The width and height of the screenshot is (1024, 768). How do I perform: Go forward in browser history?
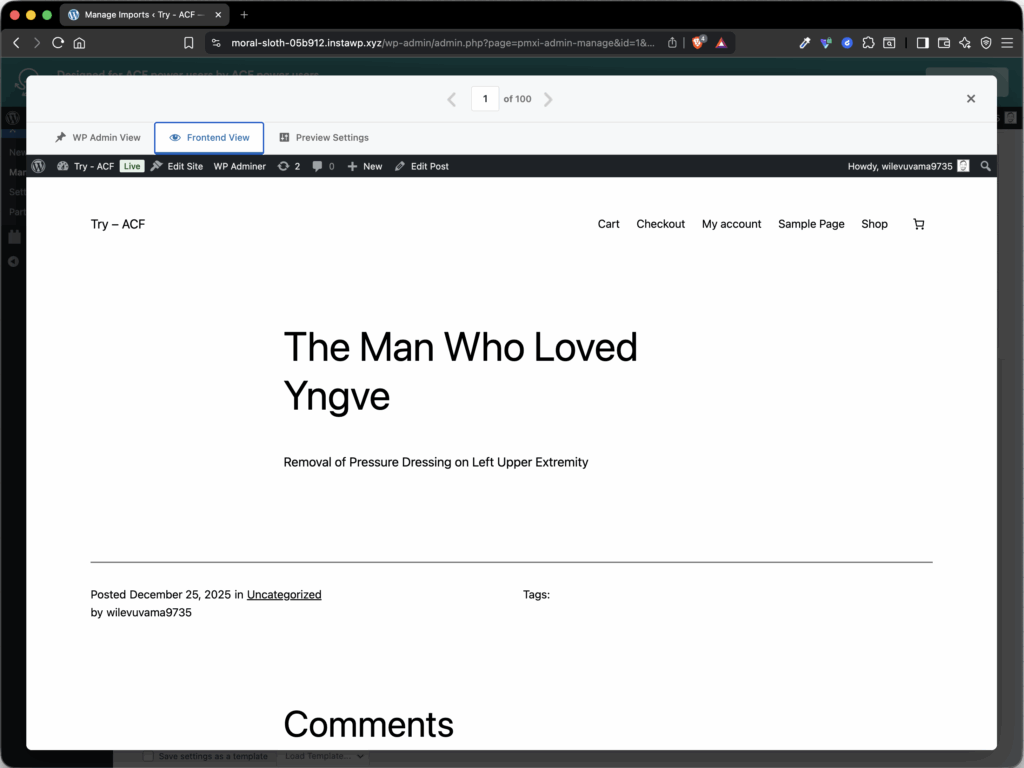[37, 43]
